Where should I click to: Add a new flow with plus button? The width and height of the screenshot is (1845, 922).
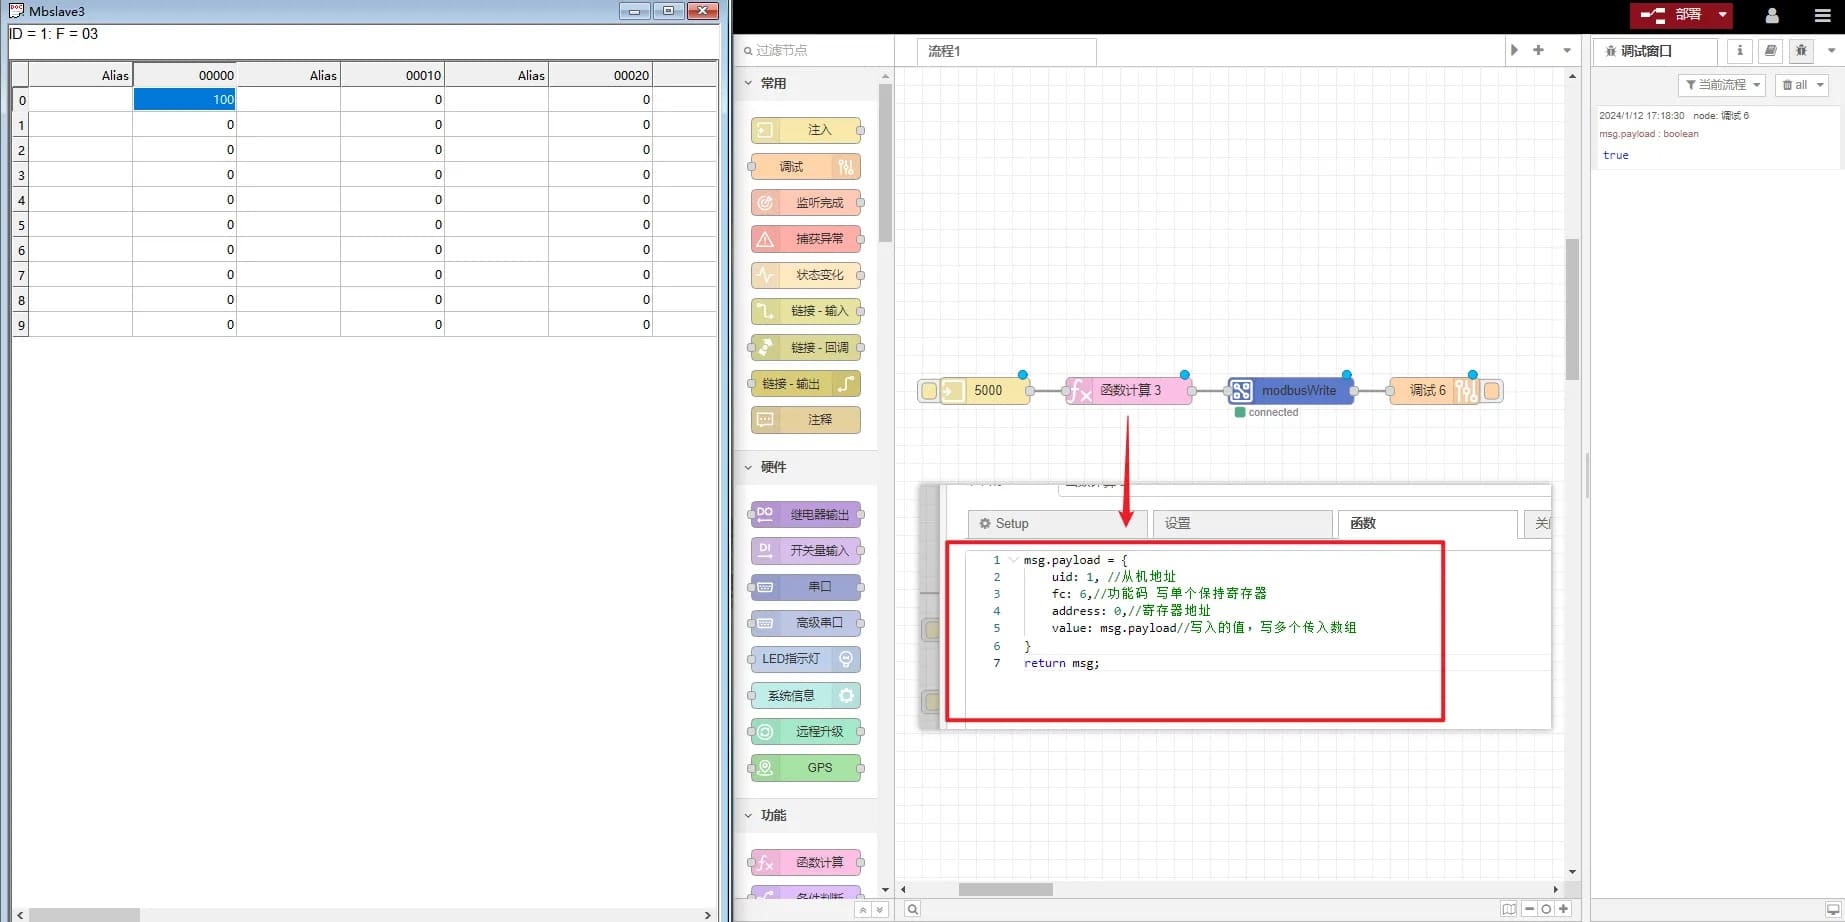[1538, 50]
